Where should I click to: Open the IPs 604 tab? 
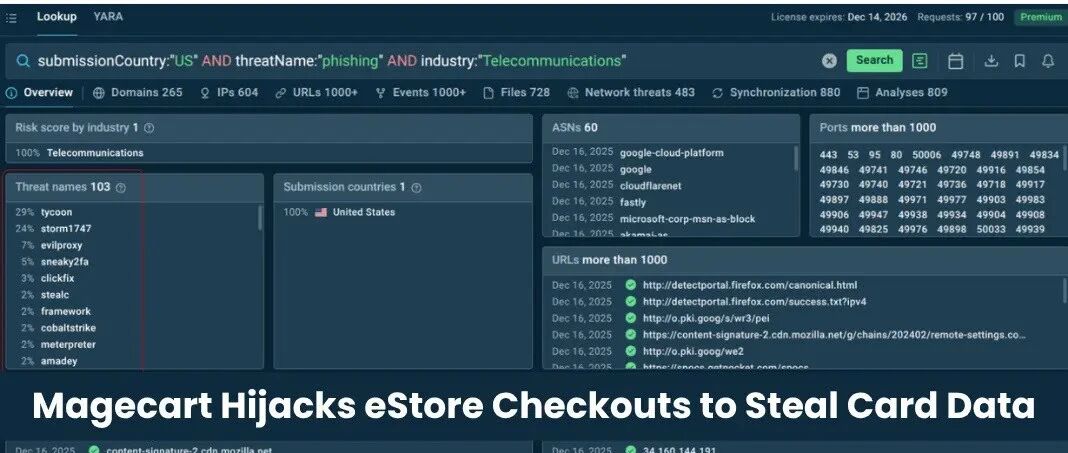coord(229,93)
